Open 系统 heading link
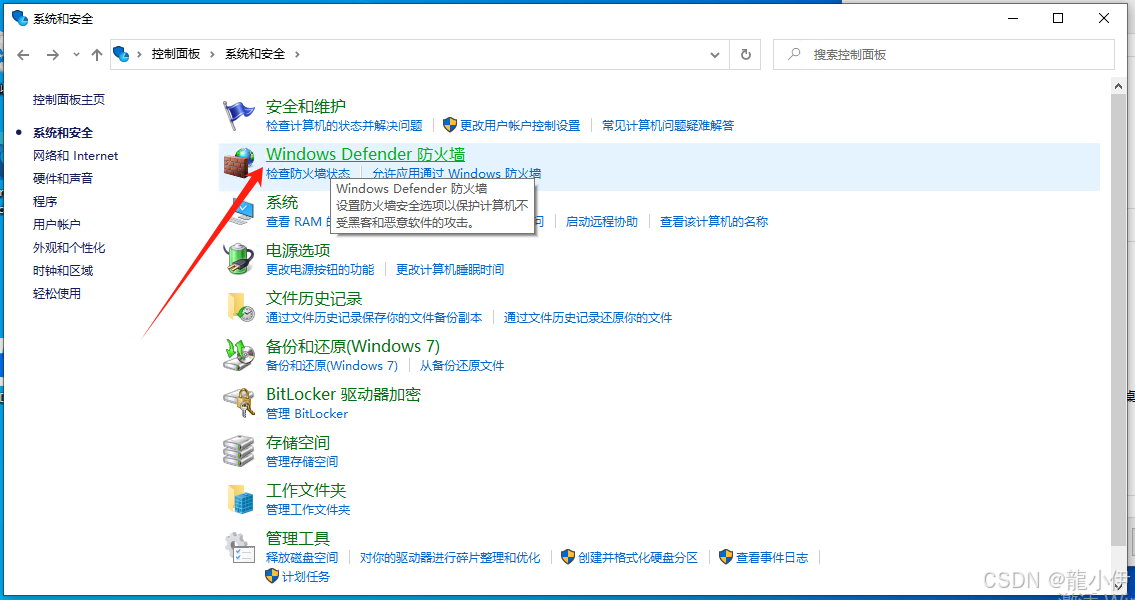This screenshot has width=1135, height=600. [x=282, y=203]
